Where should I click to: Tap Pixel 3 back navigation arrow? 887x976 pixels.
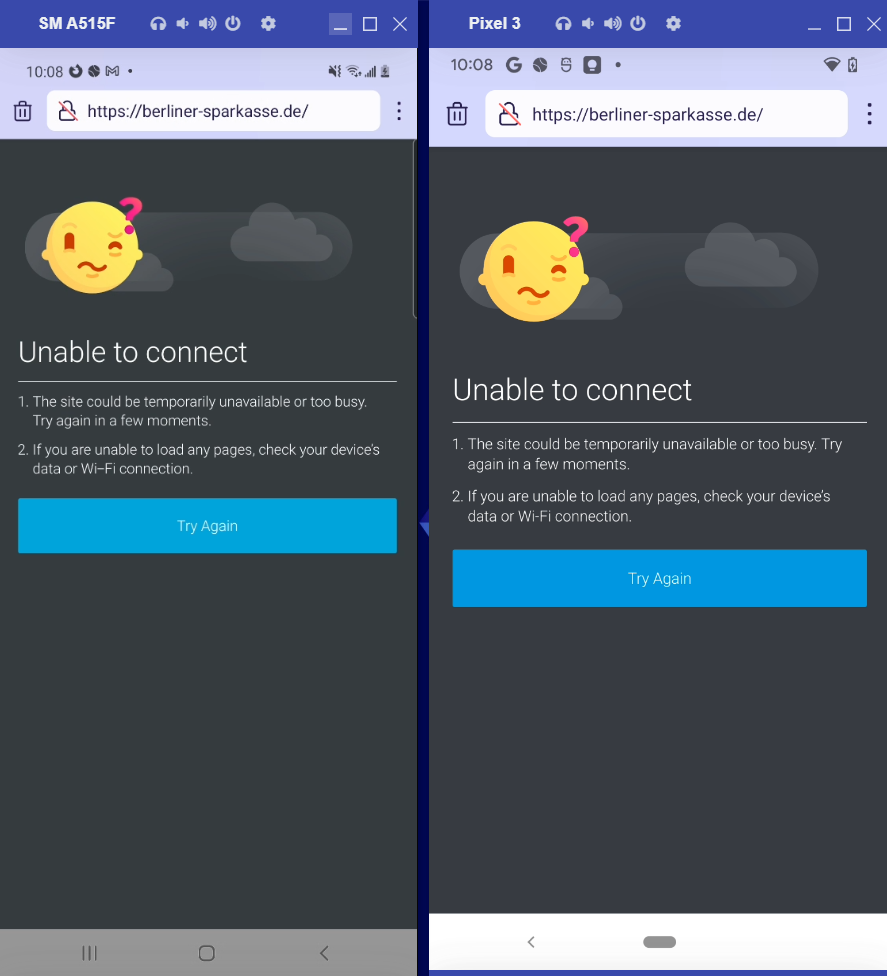click(531, 942)
